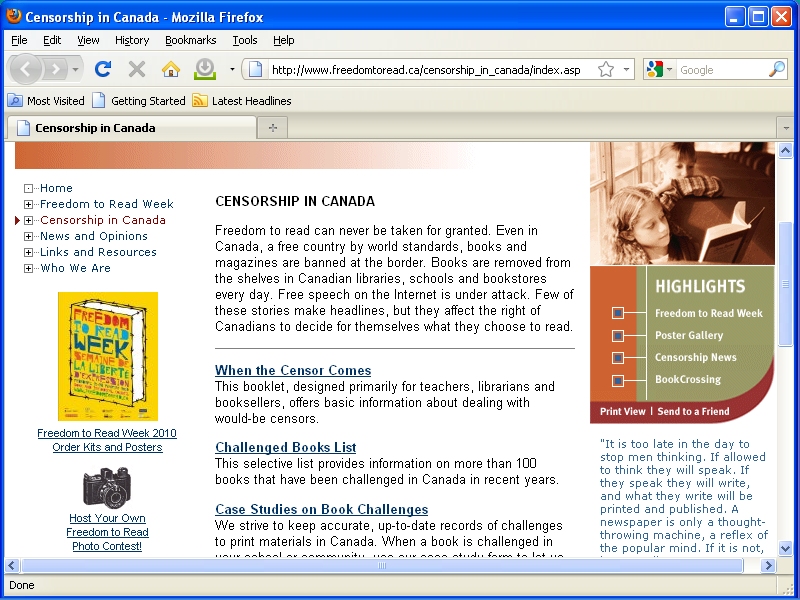Expand Freedom to Read Week tree node
This screenshot has width=800, height=600.
(x=29, y=204)
